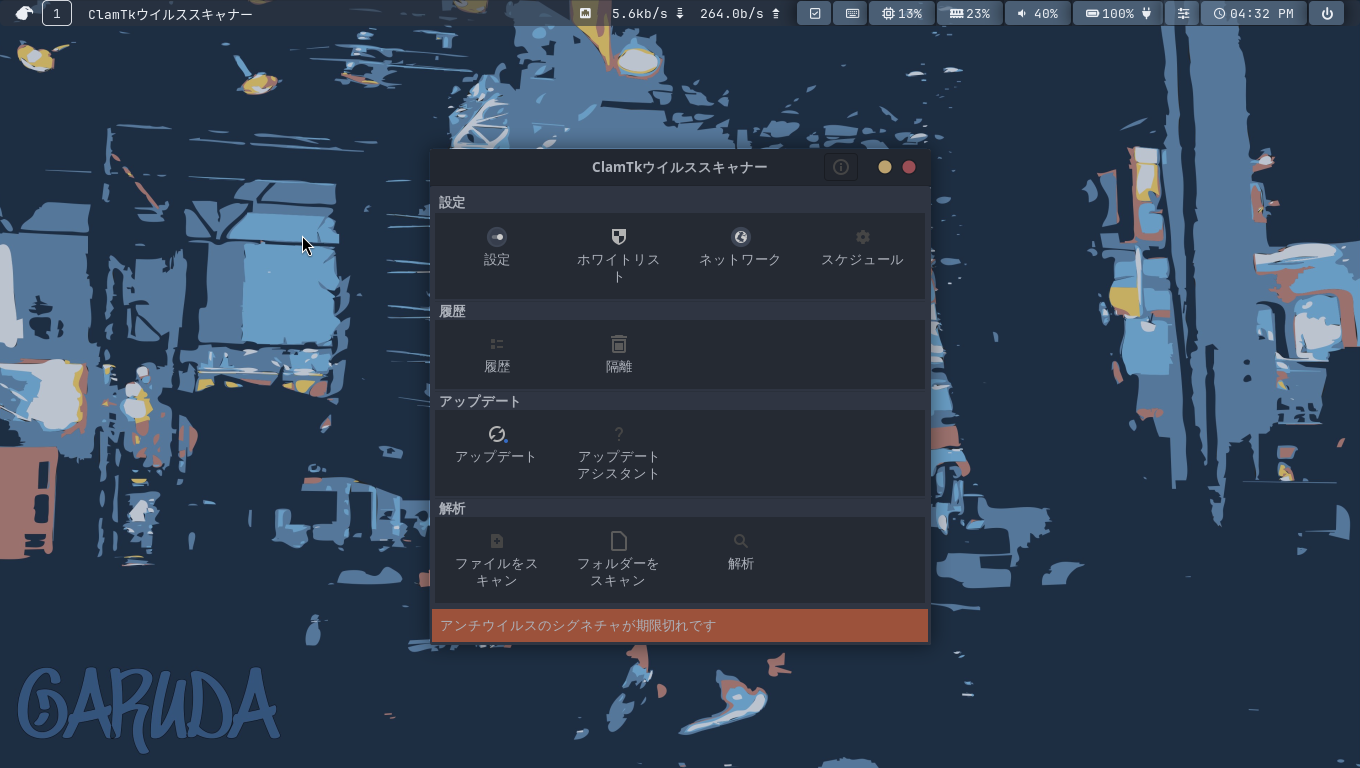Close ClamTk with the red button
This screenshot has width=1360, height=768.
coord(909,167)
